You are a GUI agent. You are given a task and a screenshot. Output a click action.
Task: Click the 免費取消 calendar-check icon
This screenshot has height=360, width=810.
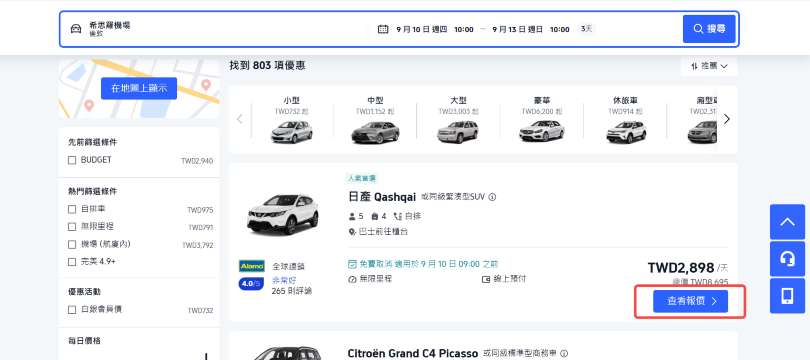pyautogui.click(x=352, y=264)
